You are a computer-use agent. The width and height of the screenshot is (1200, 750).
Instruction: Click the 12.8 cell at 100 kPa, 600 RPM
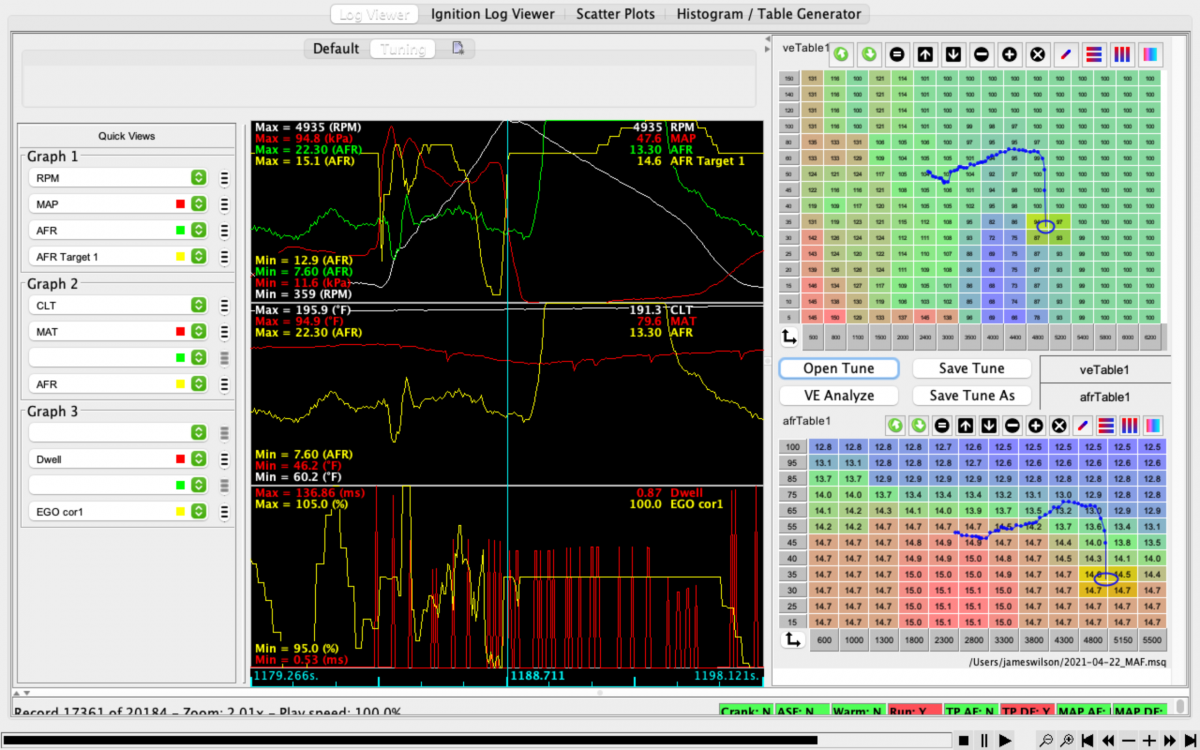click(824, 447)
